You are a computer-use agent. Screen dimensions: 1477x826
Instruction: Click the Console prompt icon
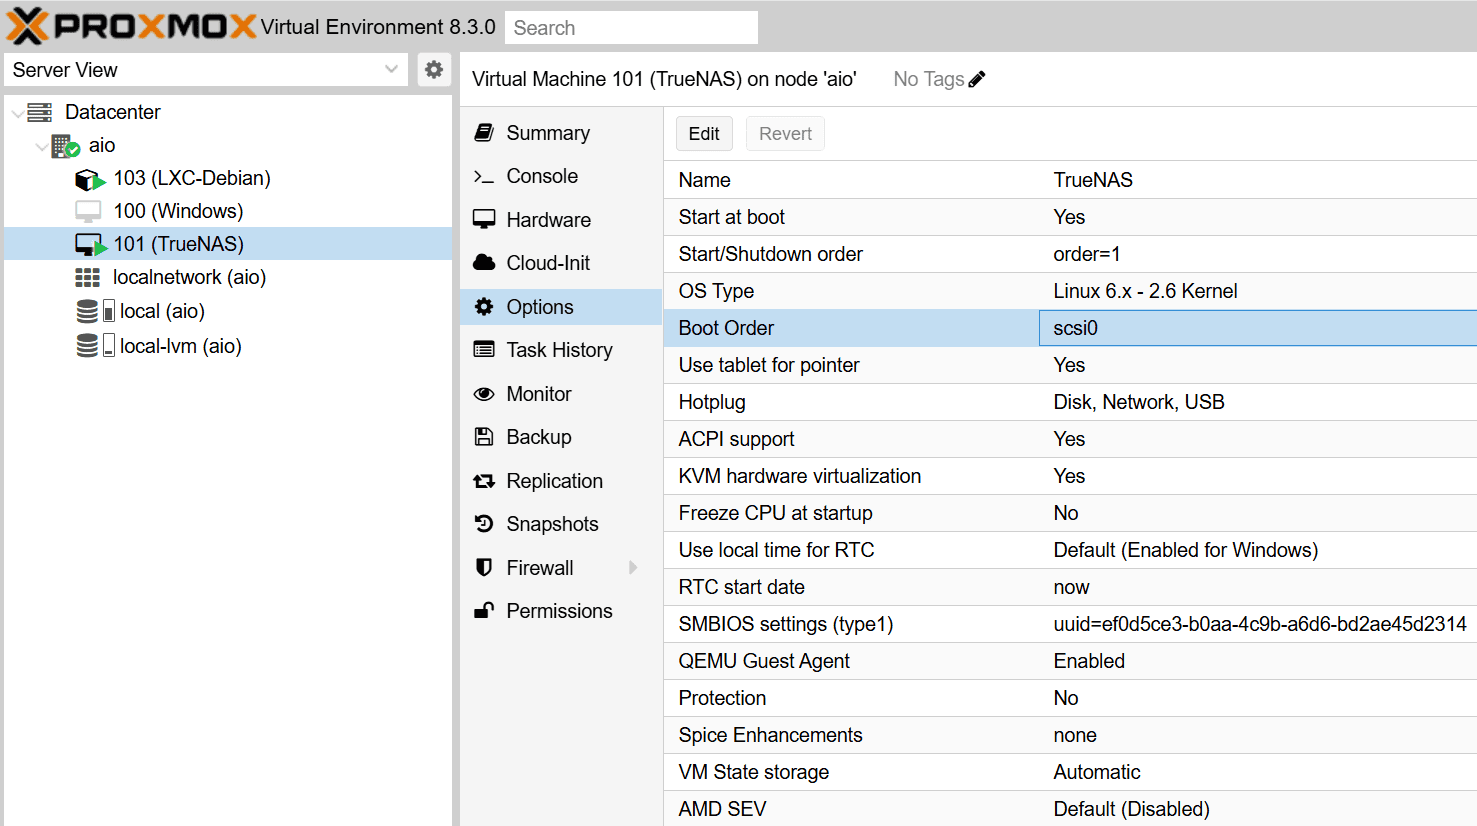pos(484,177)
